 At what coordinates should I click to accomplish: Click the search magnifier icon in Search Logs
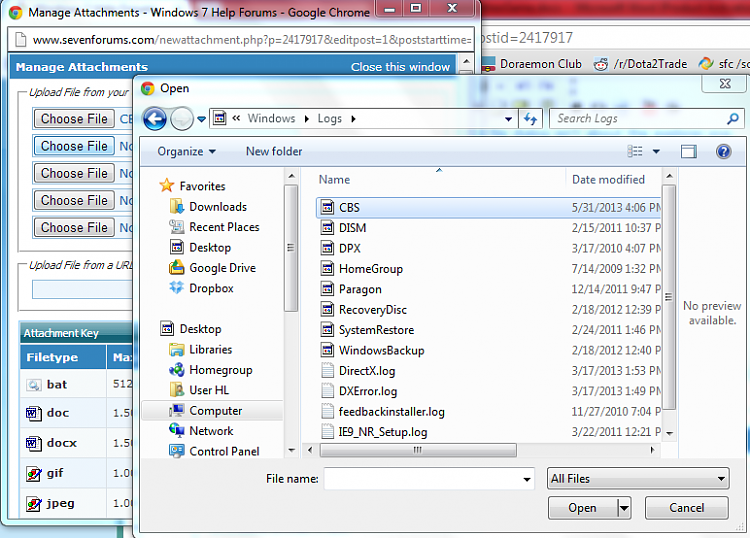[x=732, y=119]
